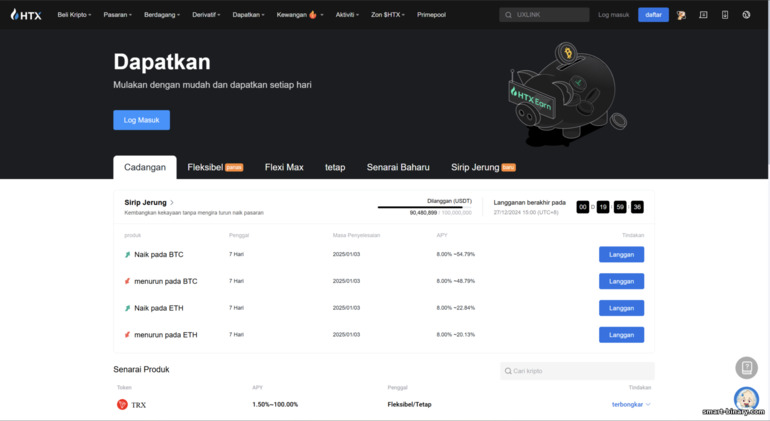This screenshot has height=421, width=770.
Task: Open the chat assistant avatar
Action: coord(746,398)
